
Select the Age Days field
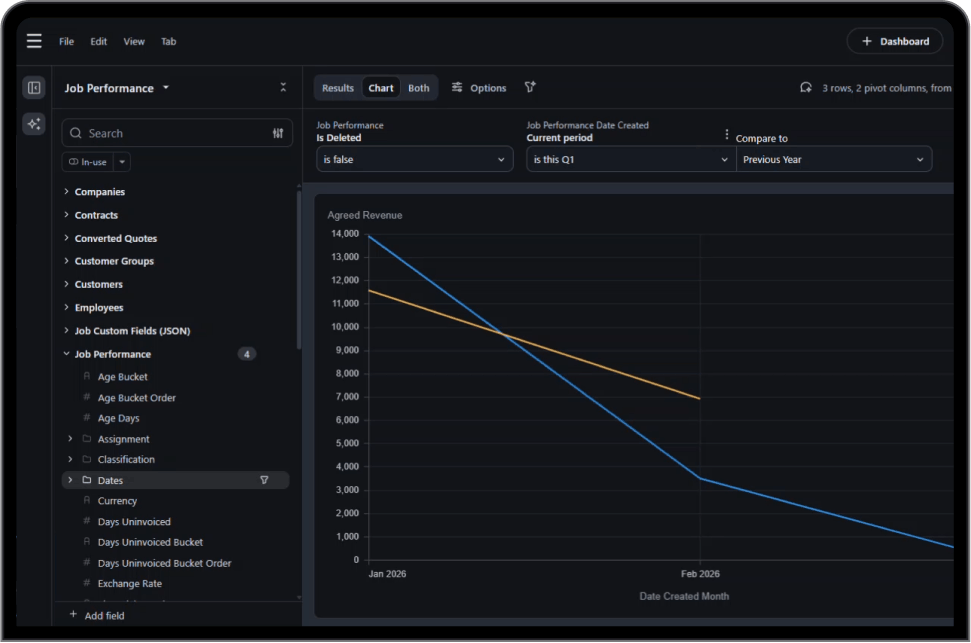(118, 418)
